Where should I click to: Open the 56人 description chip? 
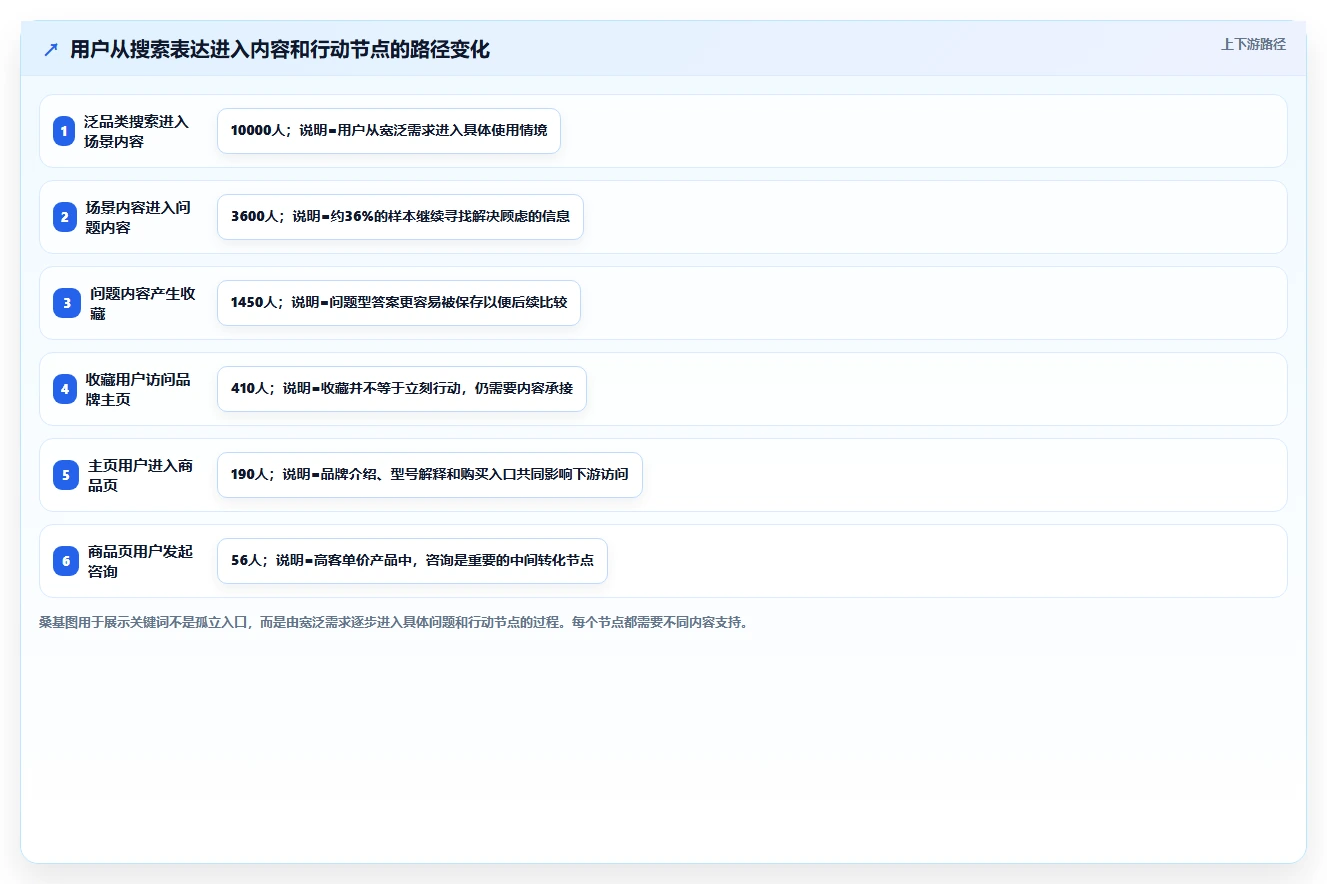click(x=412, y=561)
